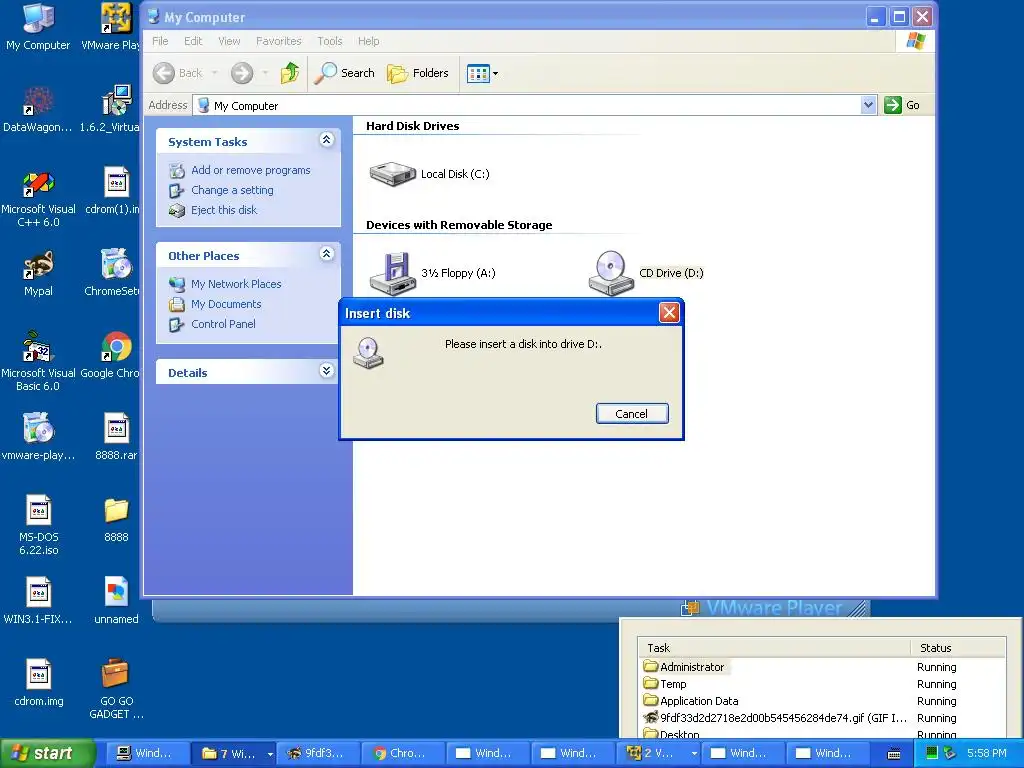Open the Views dropdown button
1024x768 pixels.
point(483,73)
